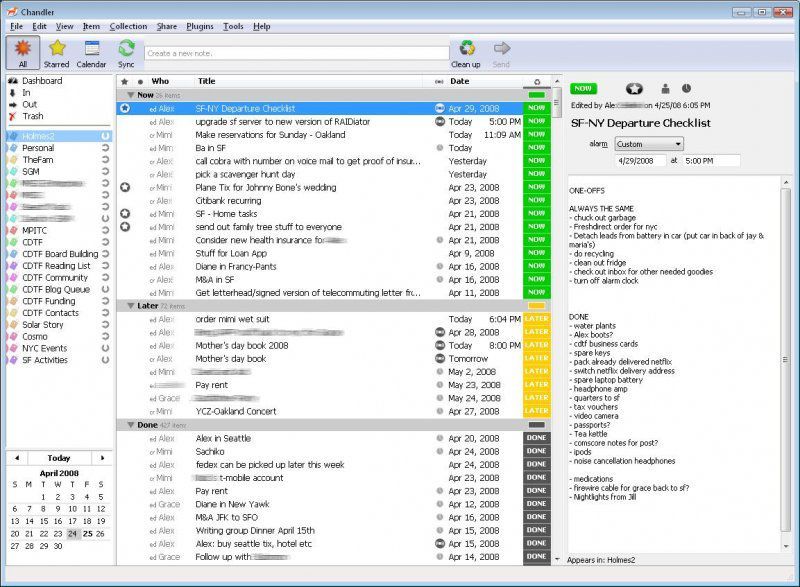The image size is (800, 587).
Task: Collapse the Later section in list
Action: coord(129,305)
